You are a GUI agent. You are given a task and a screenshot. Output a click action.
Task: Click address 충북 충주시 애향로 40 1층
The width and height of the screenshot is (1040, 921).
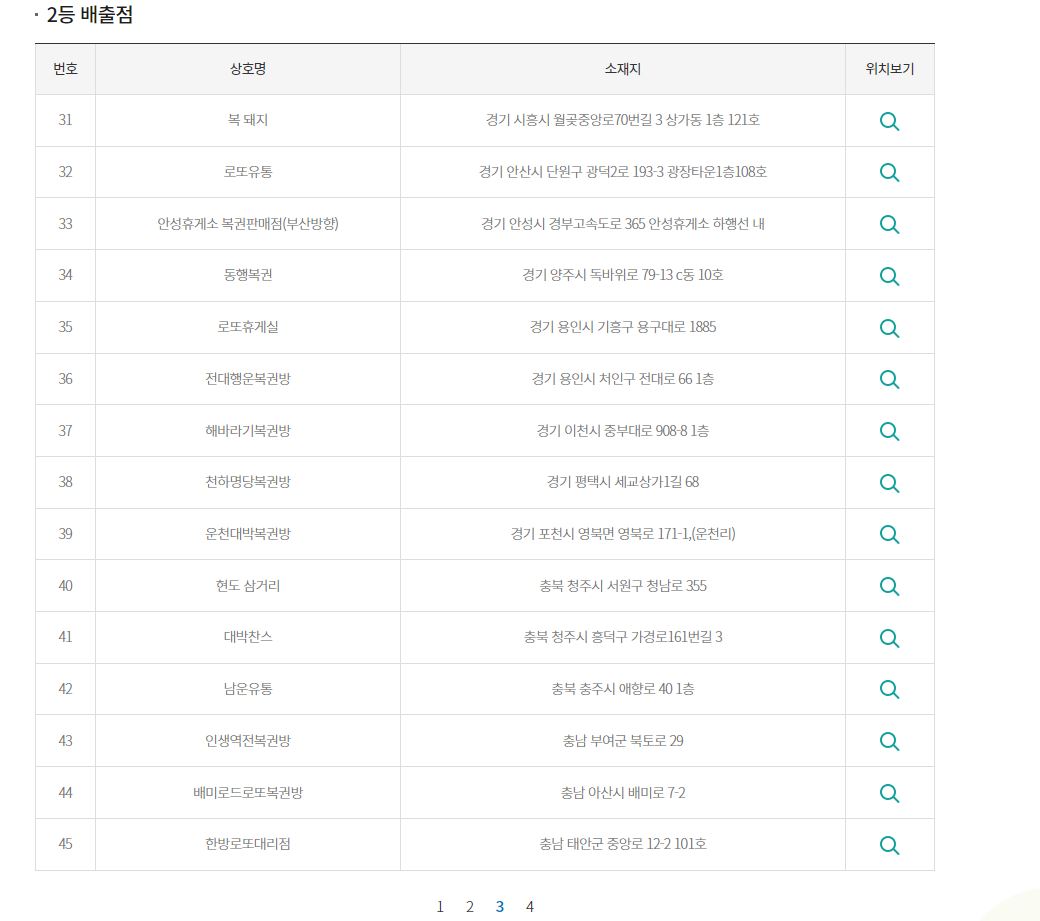(x=623, y=689)
